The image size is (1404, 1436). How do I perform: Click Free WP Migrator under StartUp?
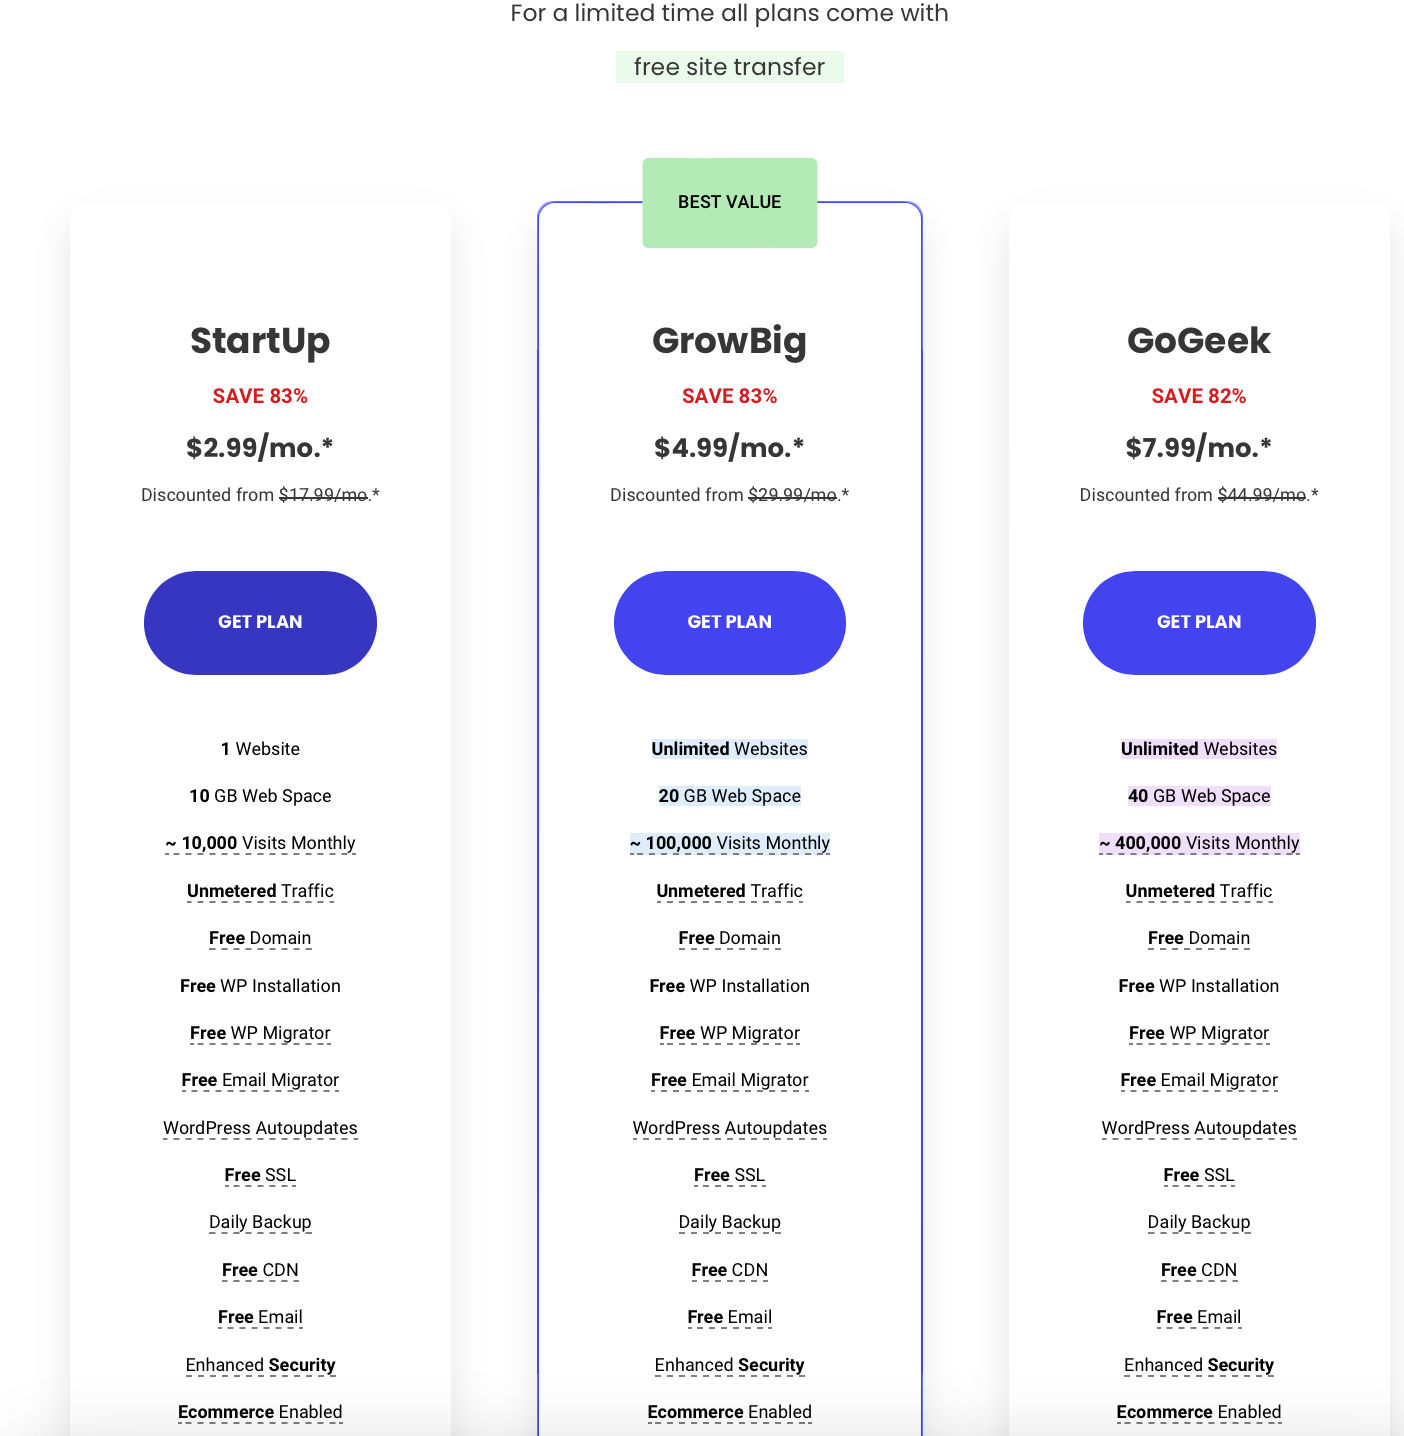260,1033
